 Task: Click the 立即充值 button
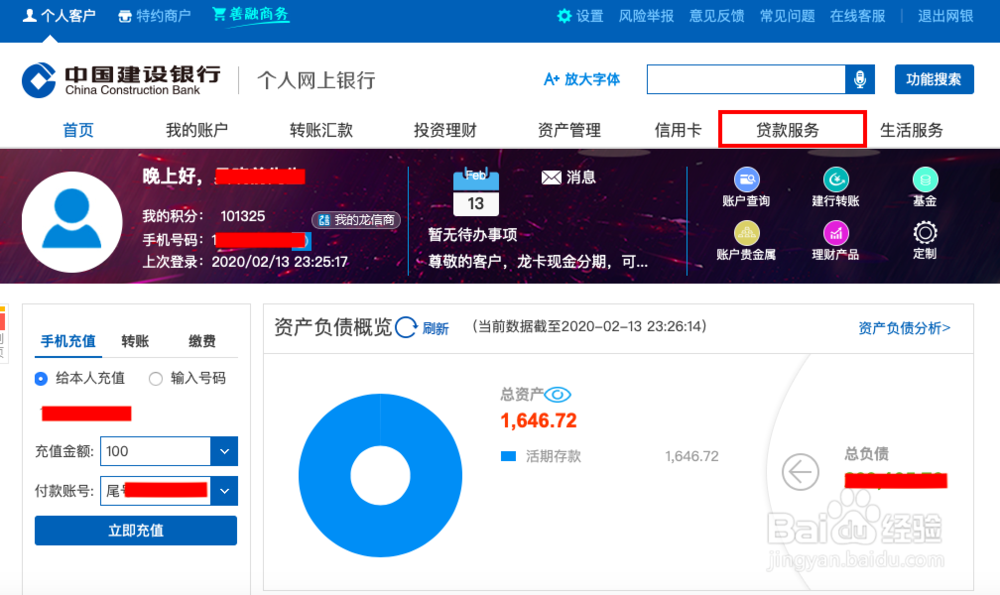point(136,531)
